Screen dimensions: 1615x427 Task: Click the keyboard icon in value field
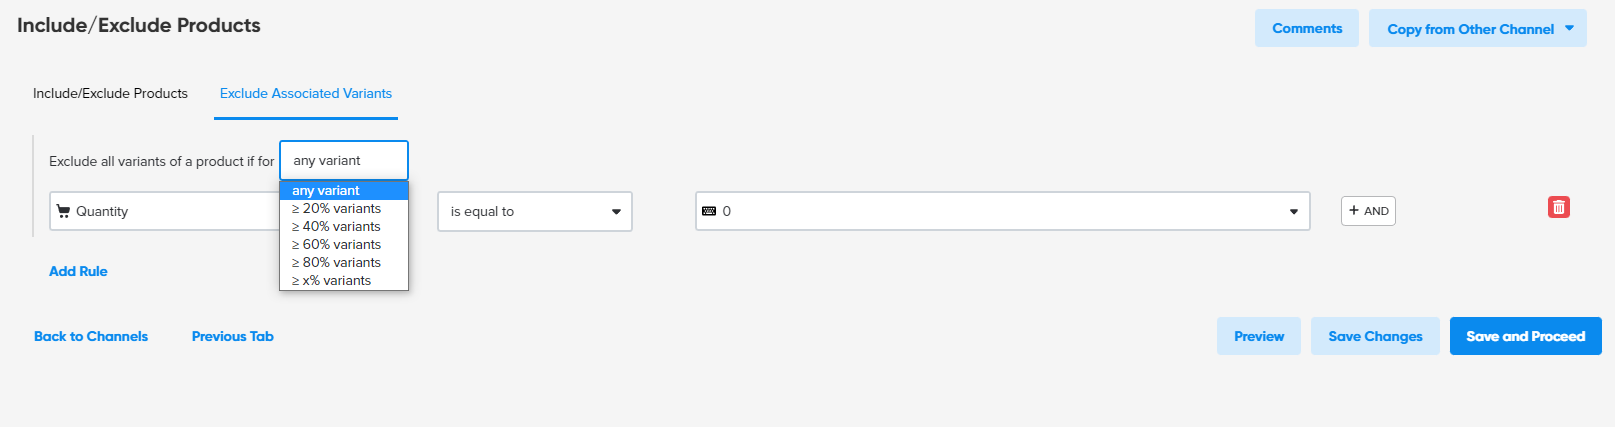(x=709, y=211)
